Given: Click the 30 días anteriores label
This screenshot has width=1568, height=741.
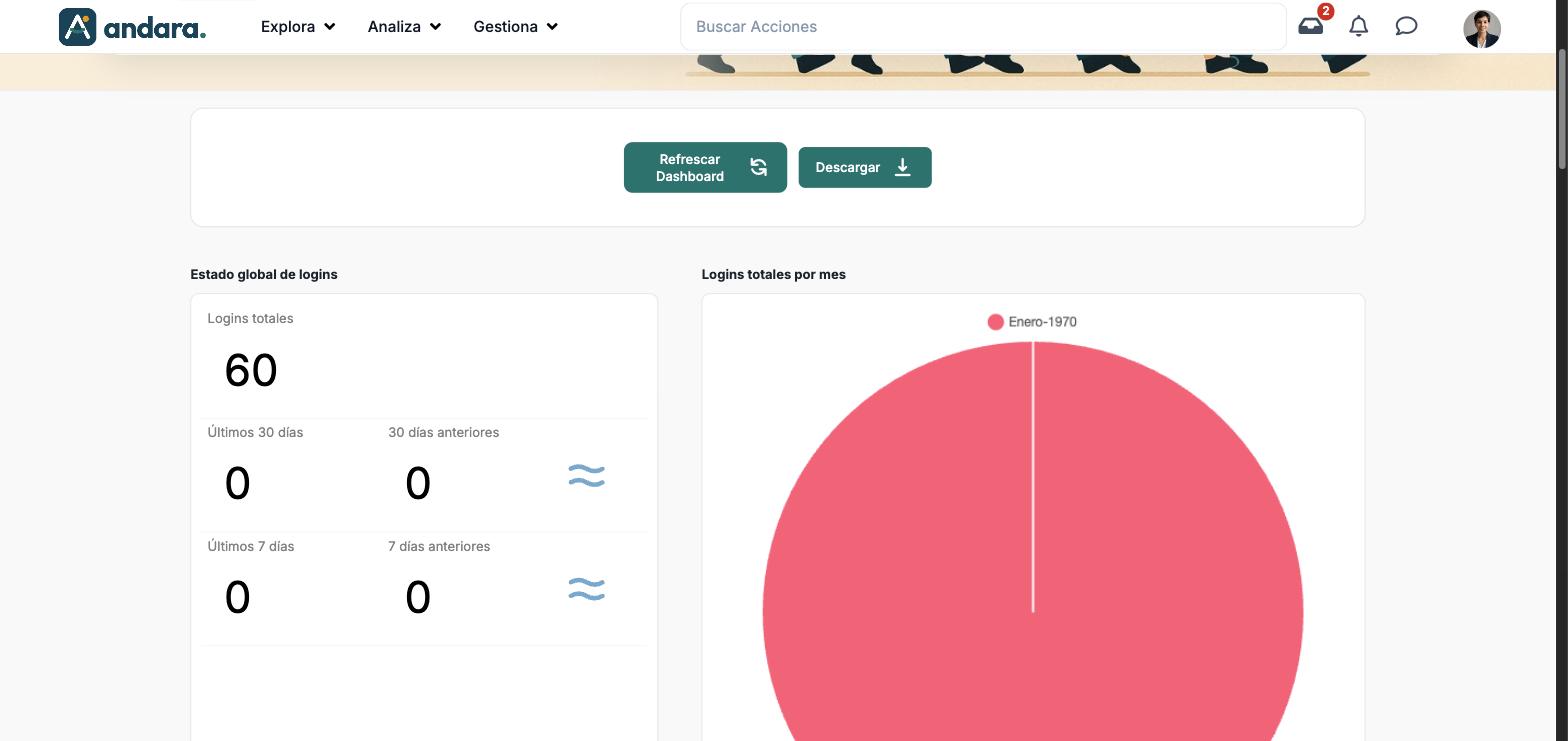Looking at the screenshot, I should [443, 433].
